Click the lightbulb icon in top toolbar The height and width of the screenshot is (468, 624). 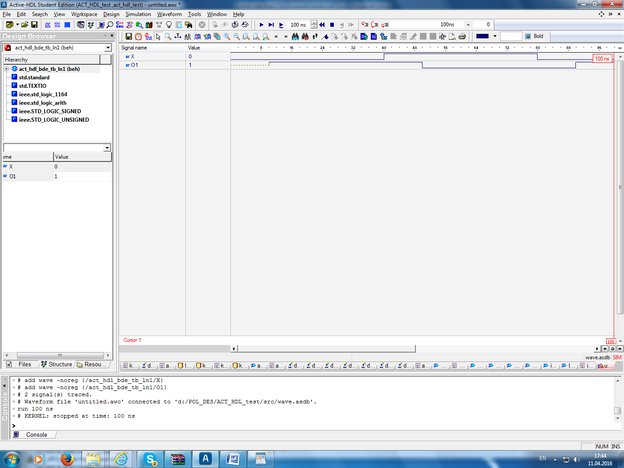pos(169,25)
